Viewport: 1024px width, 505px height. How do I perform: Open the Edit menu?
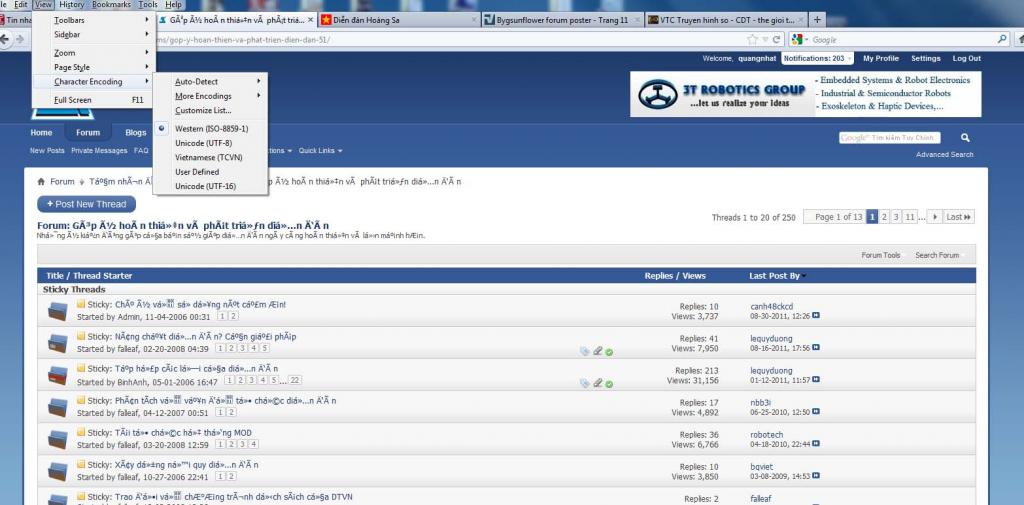coord(21,5)
